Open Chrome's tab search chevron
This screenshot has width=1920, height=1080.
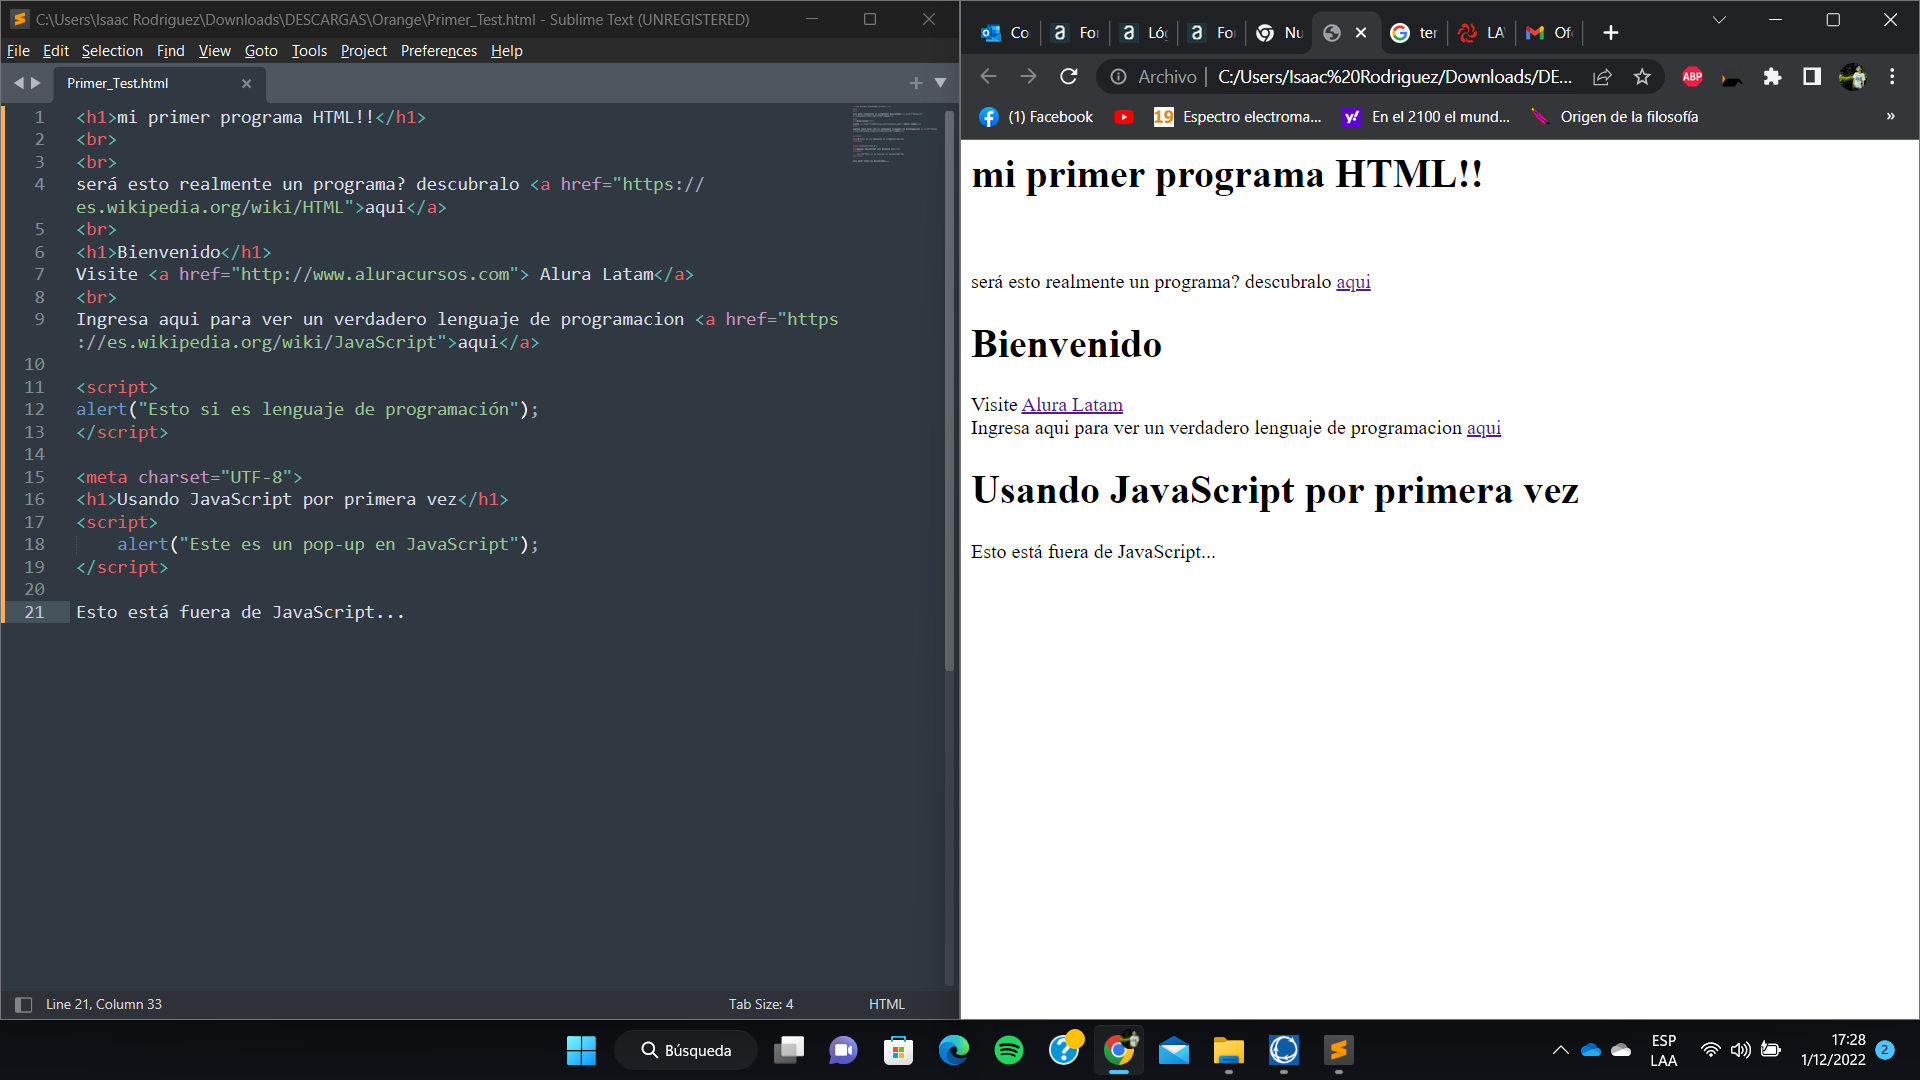point(1718,19)
